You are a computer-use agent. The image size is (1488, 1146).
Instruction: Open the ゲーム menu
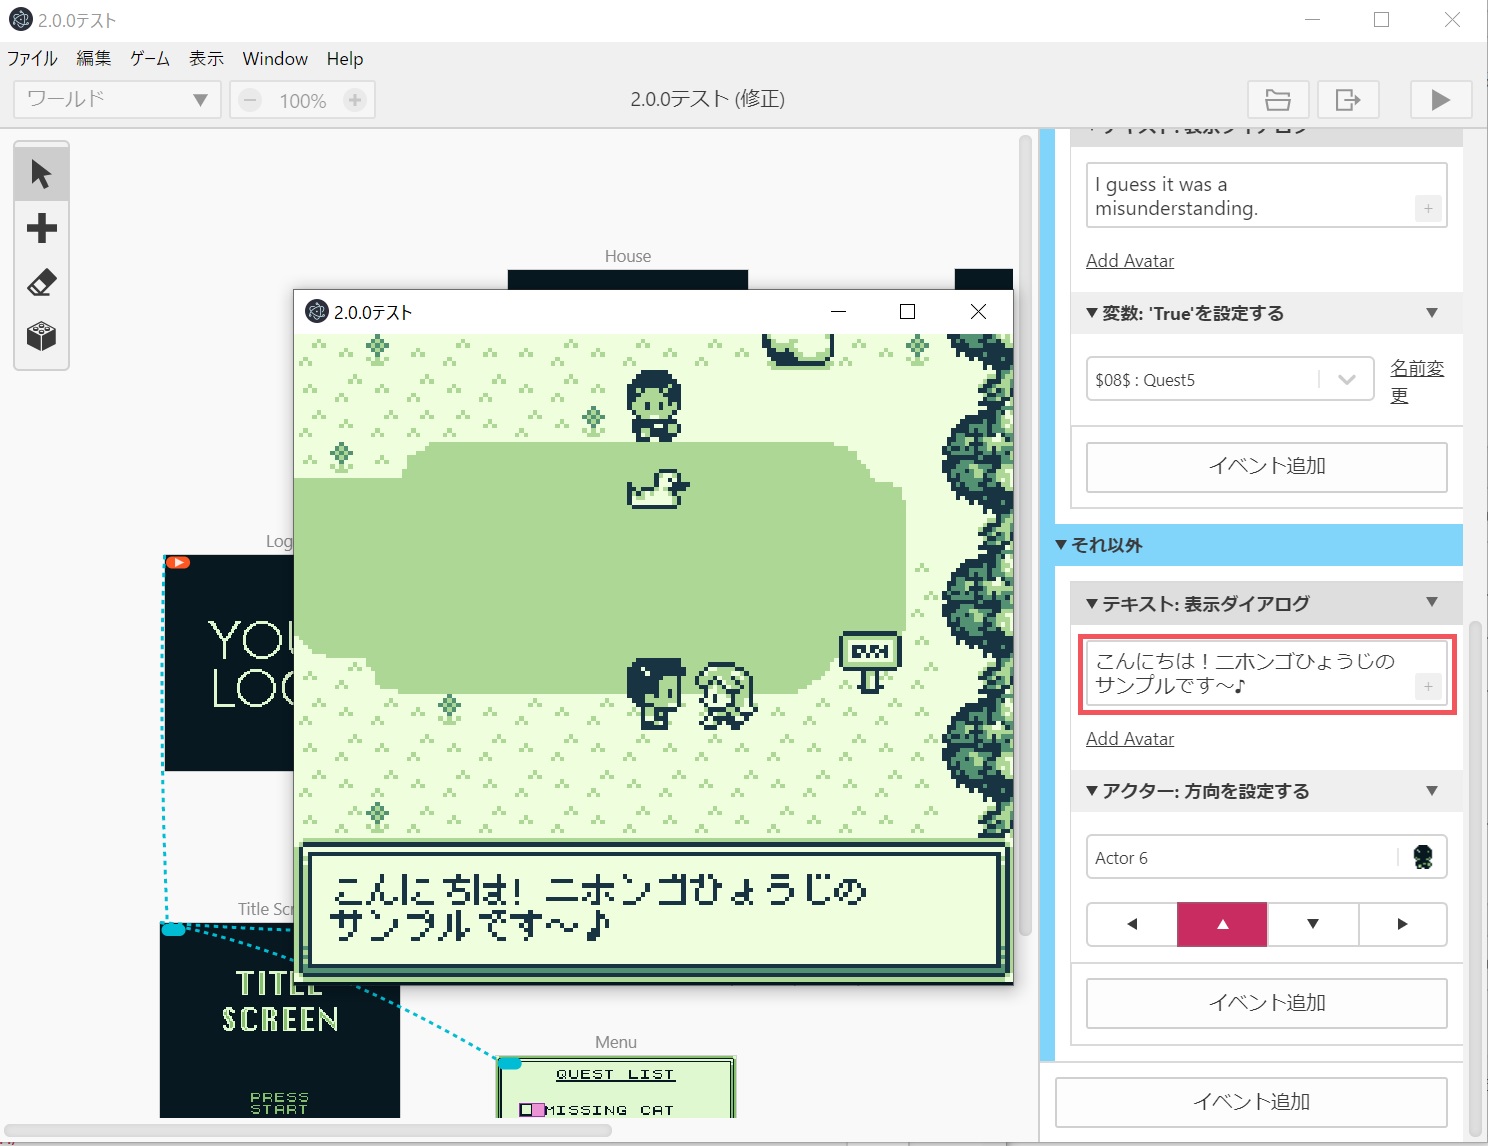click(x=148, y=58)
